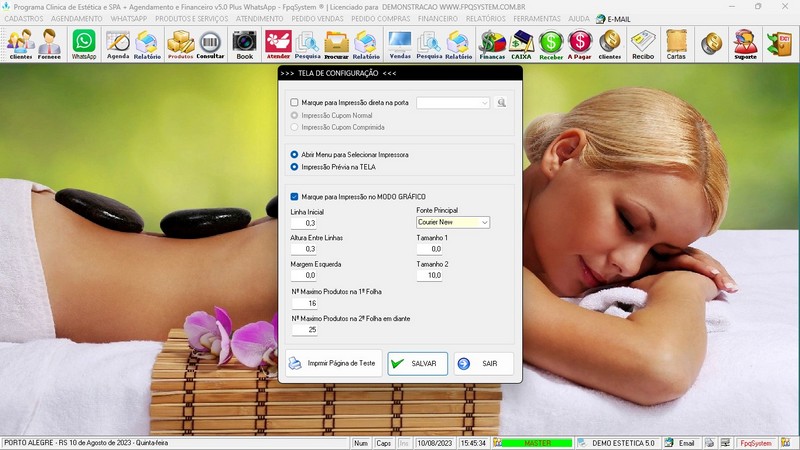Open the FINANCEIRO menu

coord(438,19)
